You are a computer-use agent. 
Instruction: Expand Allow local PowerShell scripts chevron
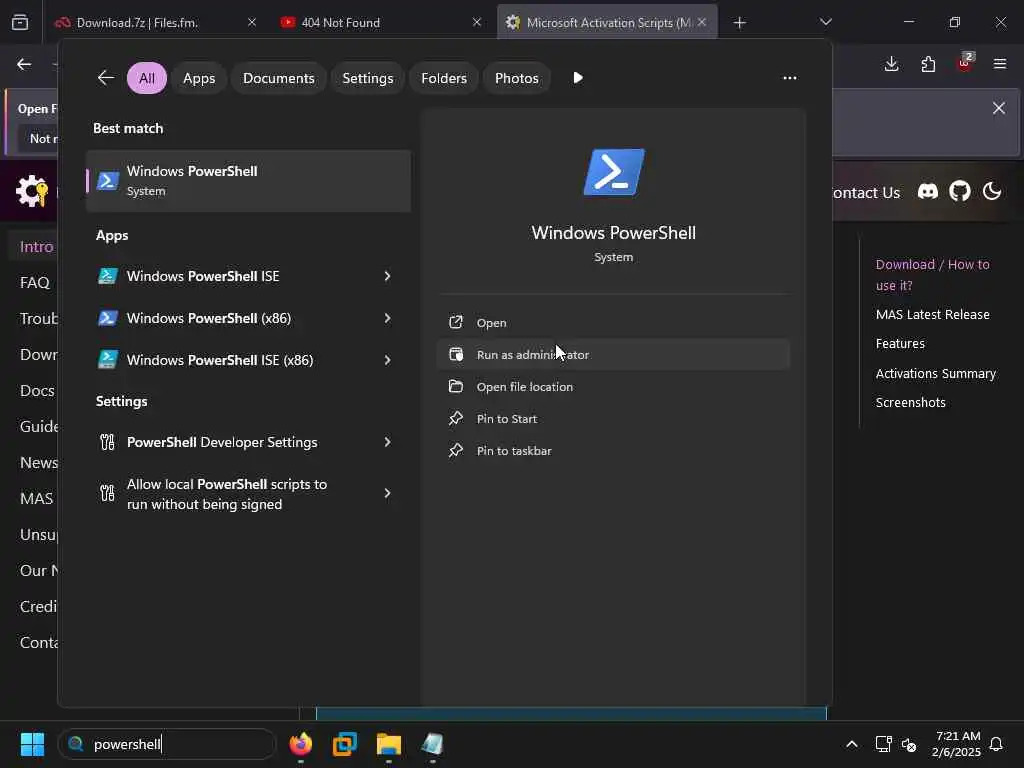pos(387,493)
